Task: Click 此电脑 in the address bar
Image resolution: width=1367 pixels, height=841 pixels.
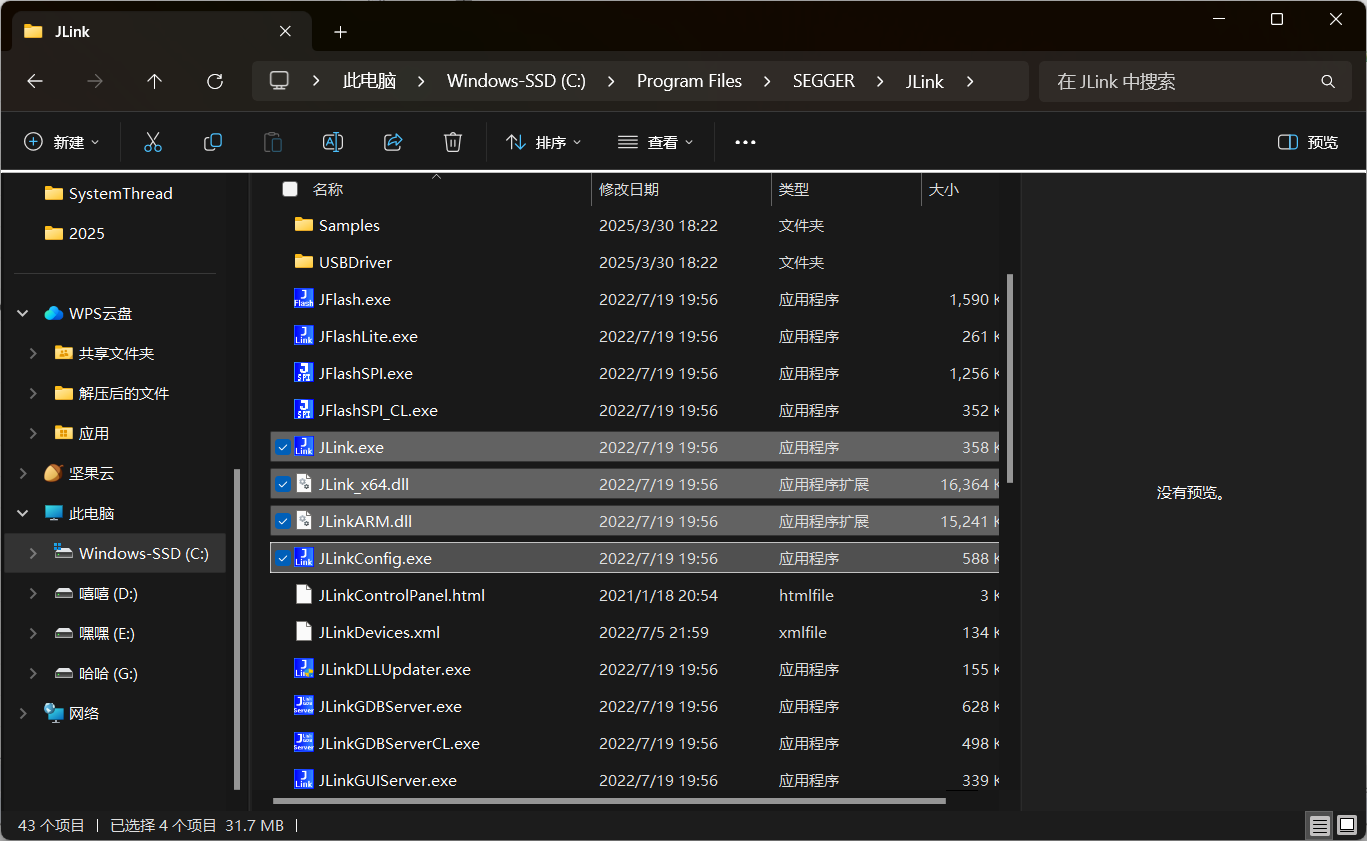Action: (369, 81)
